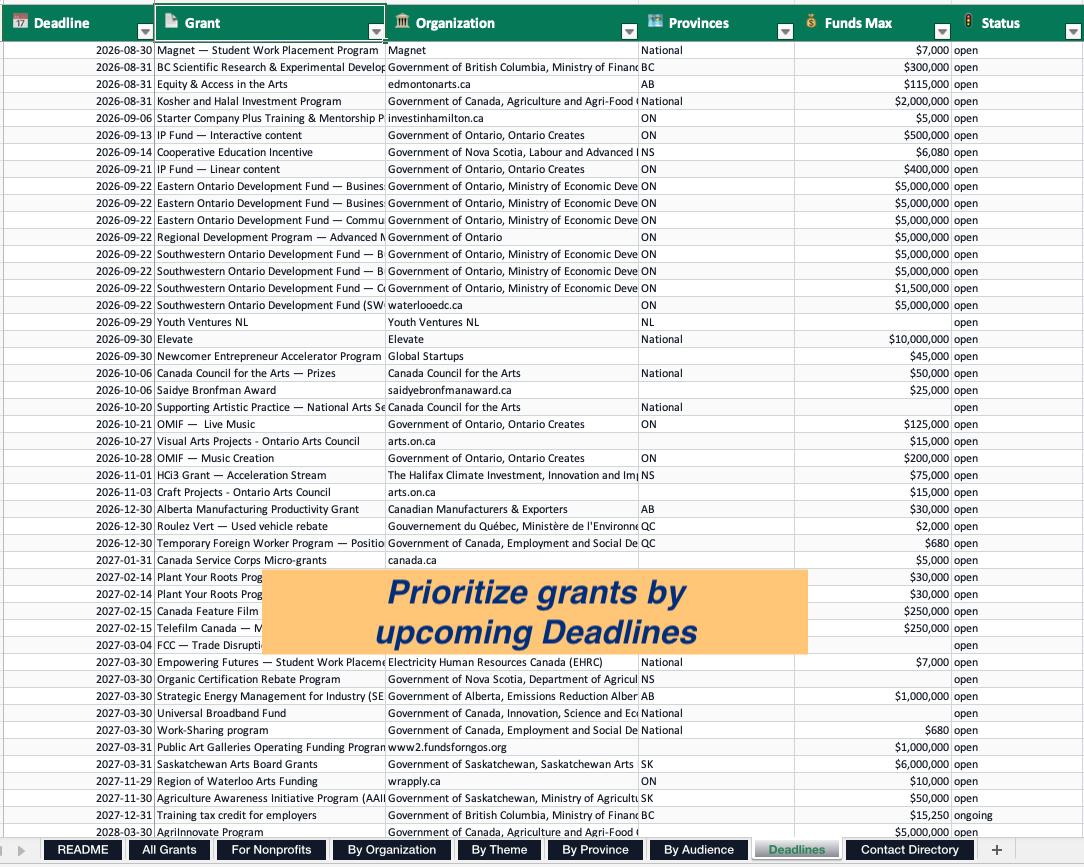This screenshot has width=1084, height=867.
Task: Click the map icon beside Provinces header
Action: click(655, 21)
